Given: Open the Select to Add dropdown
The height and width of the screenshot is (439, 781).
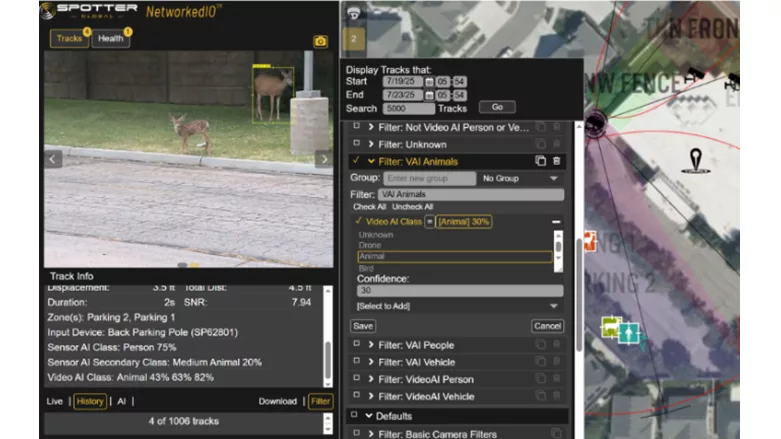Looking at the screenshot, I should coord(457,306).
